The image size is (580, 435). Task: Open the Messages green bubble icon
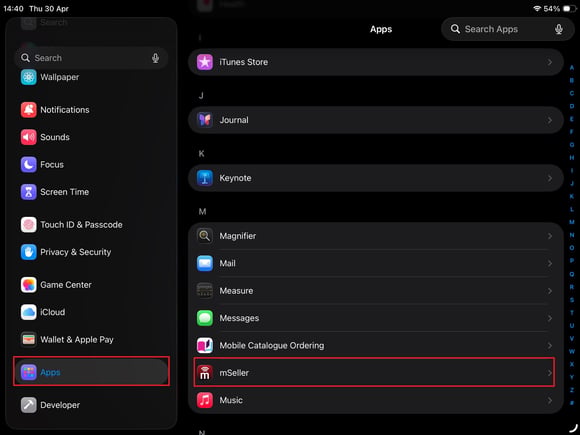[x=205, y=318]
